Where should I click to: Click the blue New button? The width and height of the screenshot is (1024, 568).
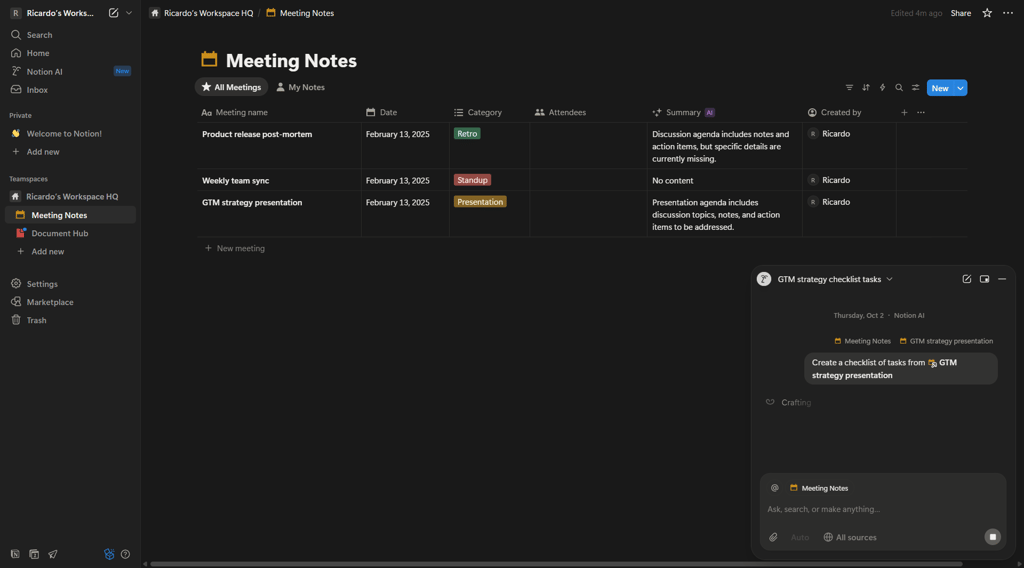(940, 88)
